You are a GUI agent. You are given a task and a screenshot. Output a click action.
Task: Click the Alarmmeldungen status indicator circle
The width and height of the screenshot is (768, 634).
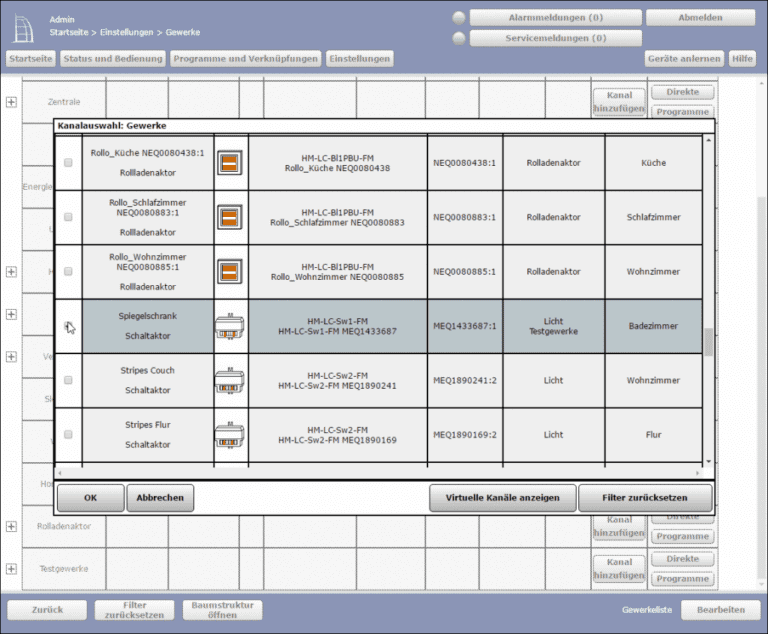point(459,18)
